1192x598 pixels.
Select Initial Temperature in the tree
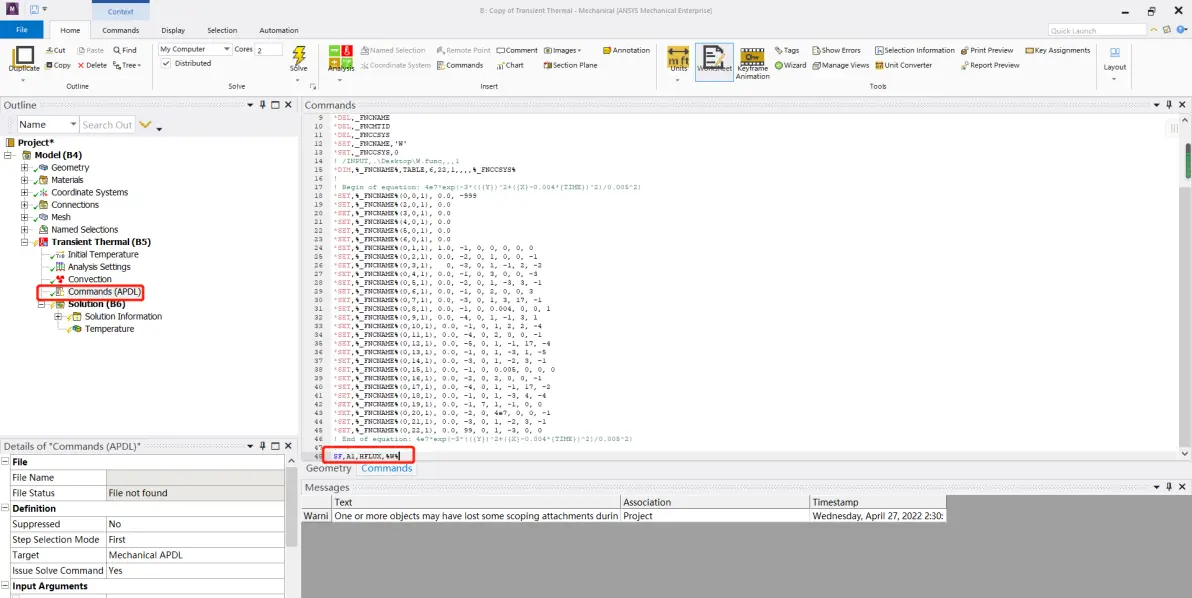[103, 255]
